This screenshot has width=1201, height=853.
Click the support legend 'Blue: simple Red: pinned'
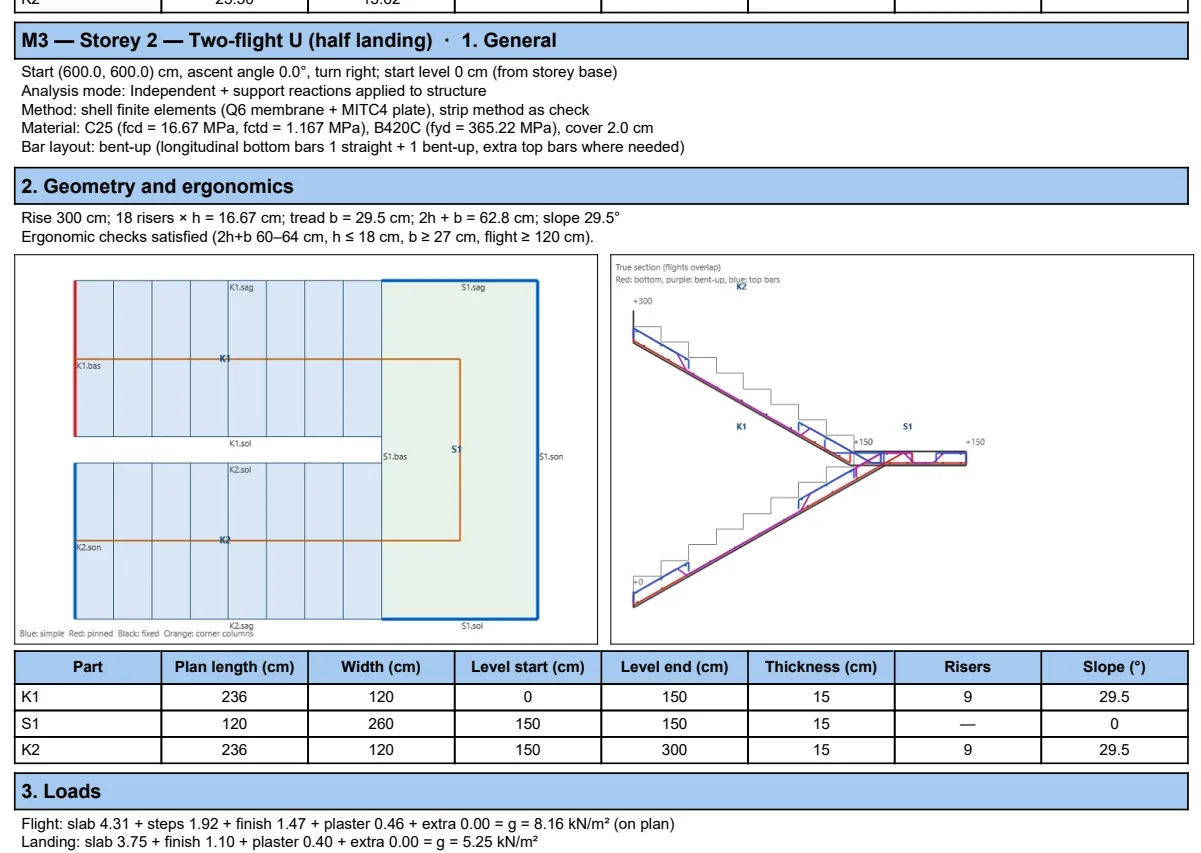click(x=136, y=633)
